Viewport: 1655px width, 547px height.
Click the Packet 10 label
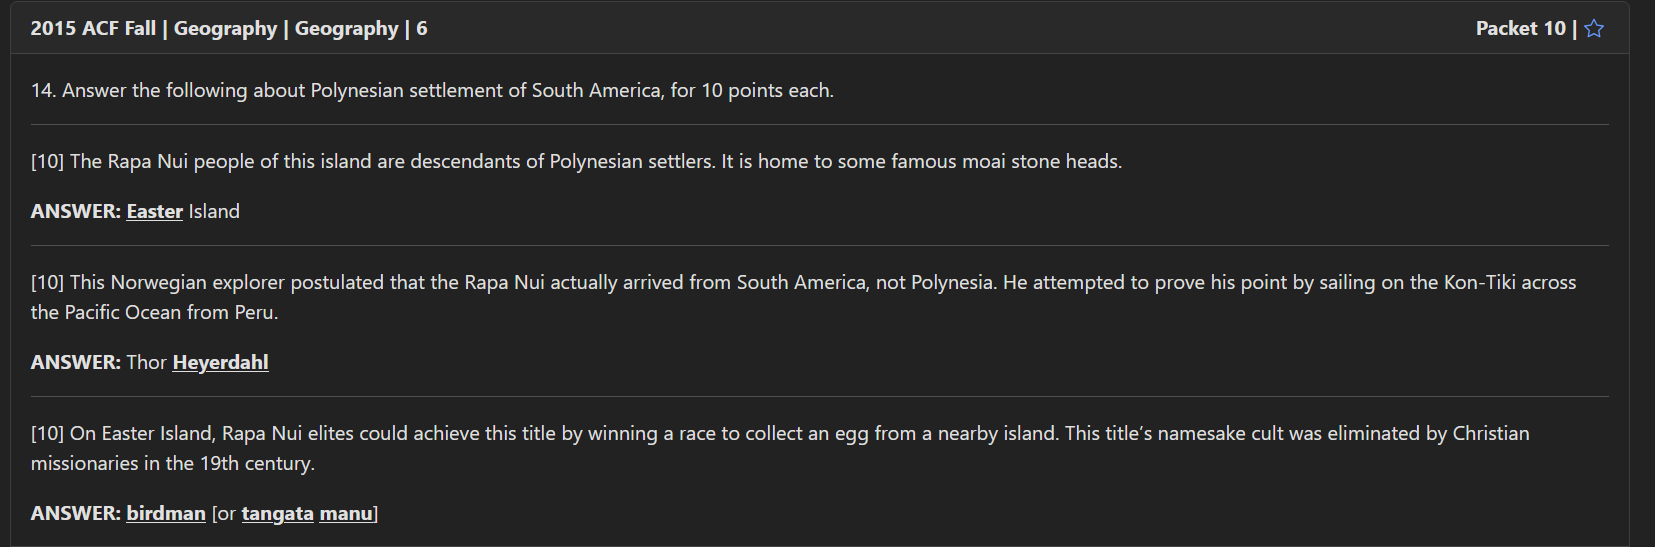1520,29
